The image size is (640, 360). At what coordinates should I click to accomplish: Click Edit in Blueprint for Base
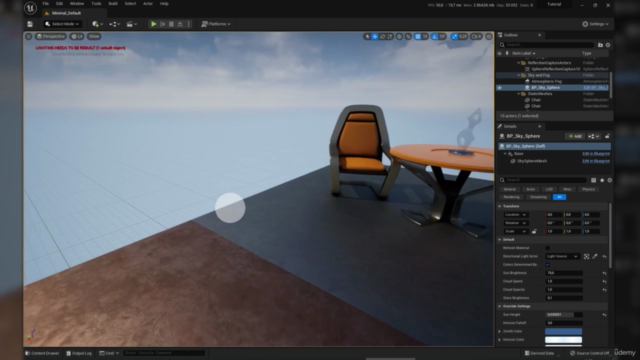click(x=596, y=154)
